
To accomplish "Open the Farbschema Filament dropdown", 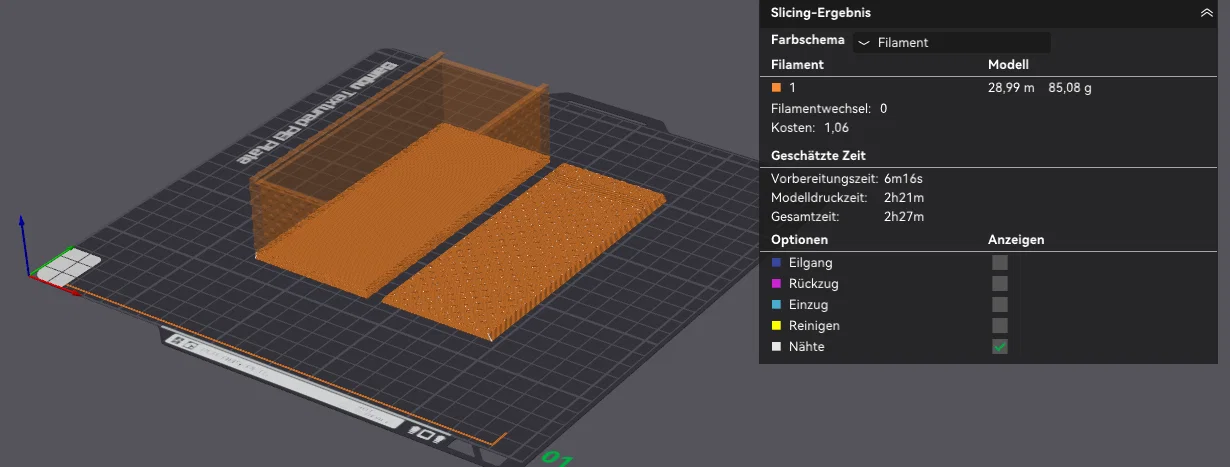I will click(x=951, y=42).
